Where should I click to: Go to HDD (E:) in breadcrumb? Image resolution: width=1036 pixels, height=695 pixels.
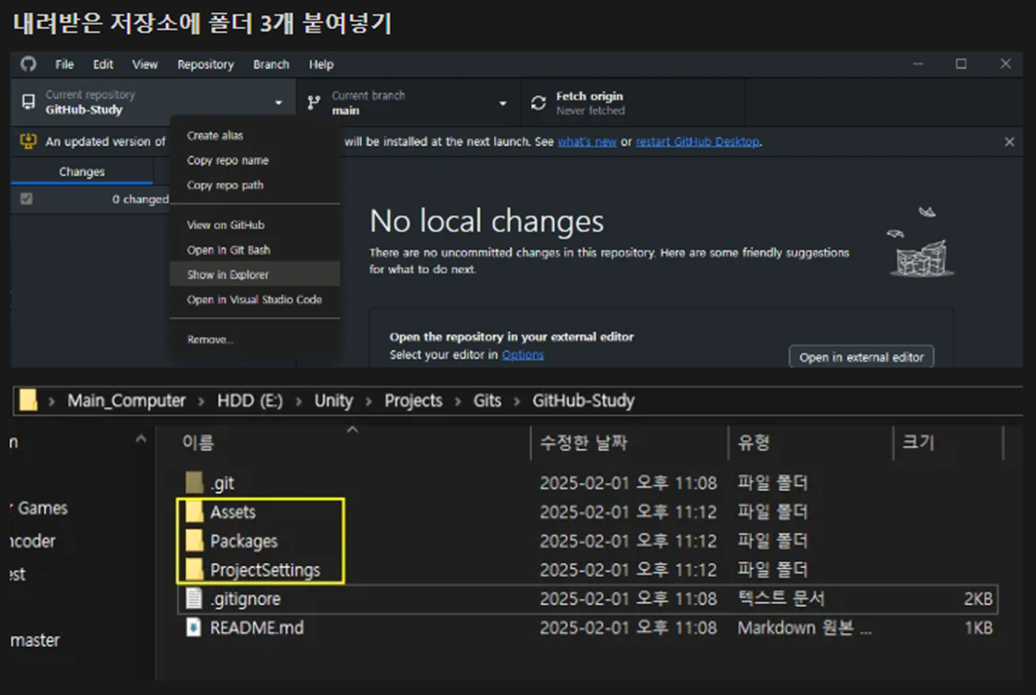point(250,401)
